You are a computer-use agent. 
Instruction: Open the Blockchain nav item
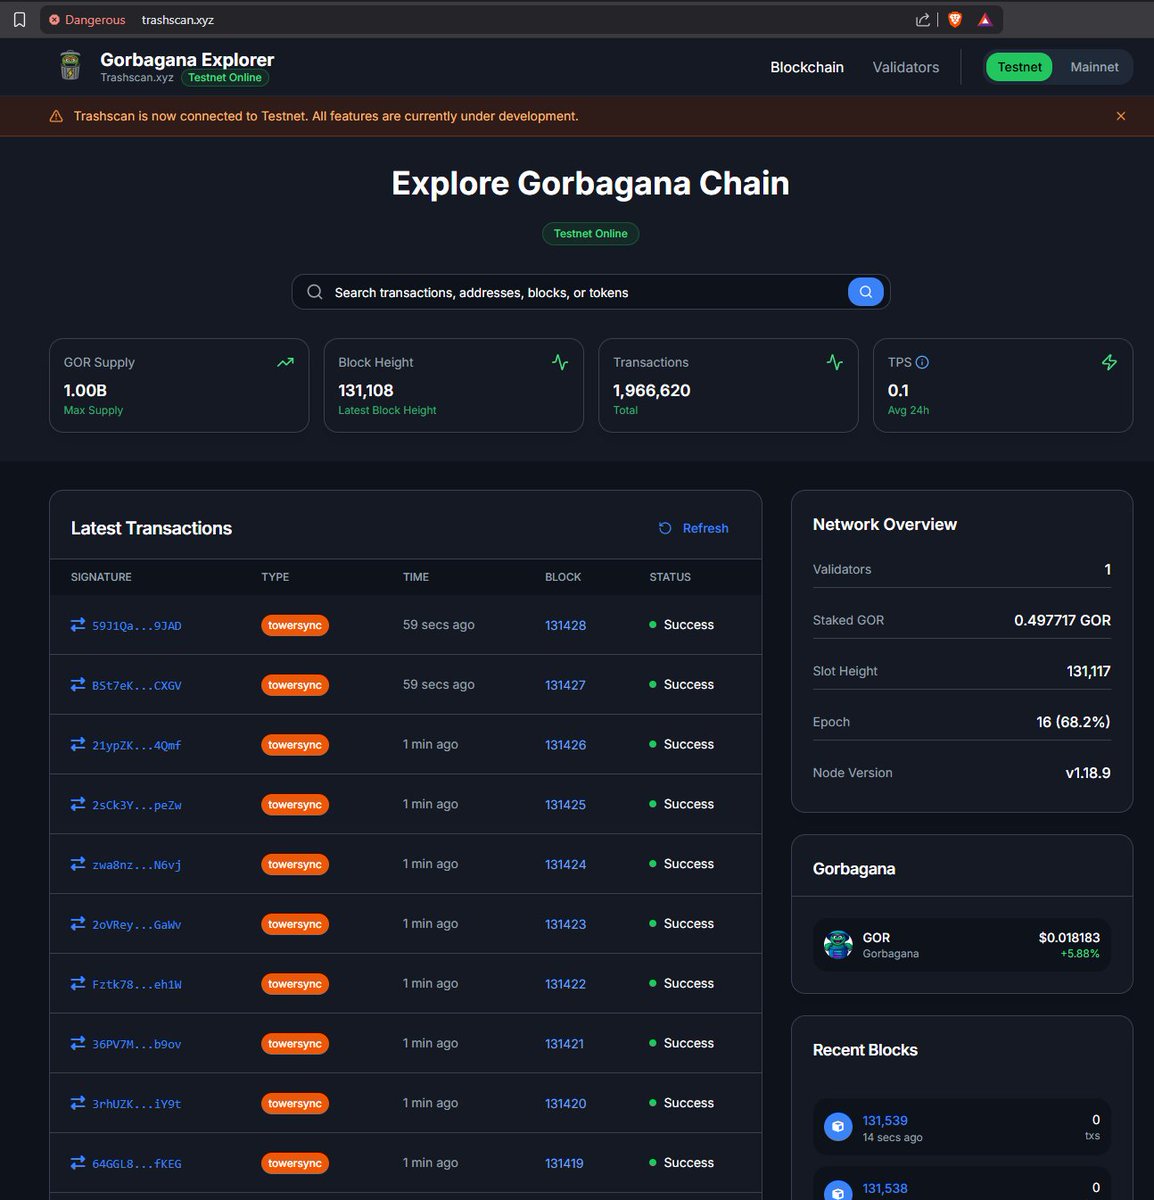pos(807,67)
